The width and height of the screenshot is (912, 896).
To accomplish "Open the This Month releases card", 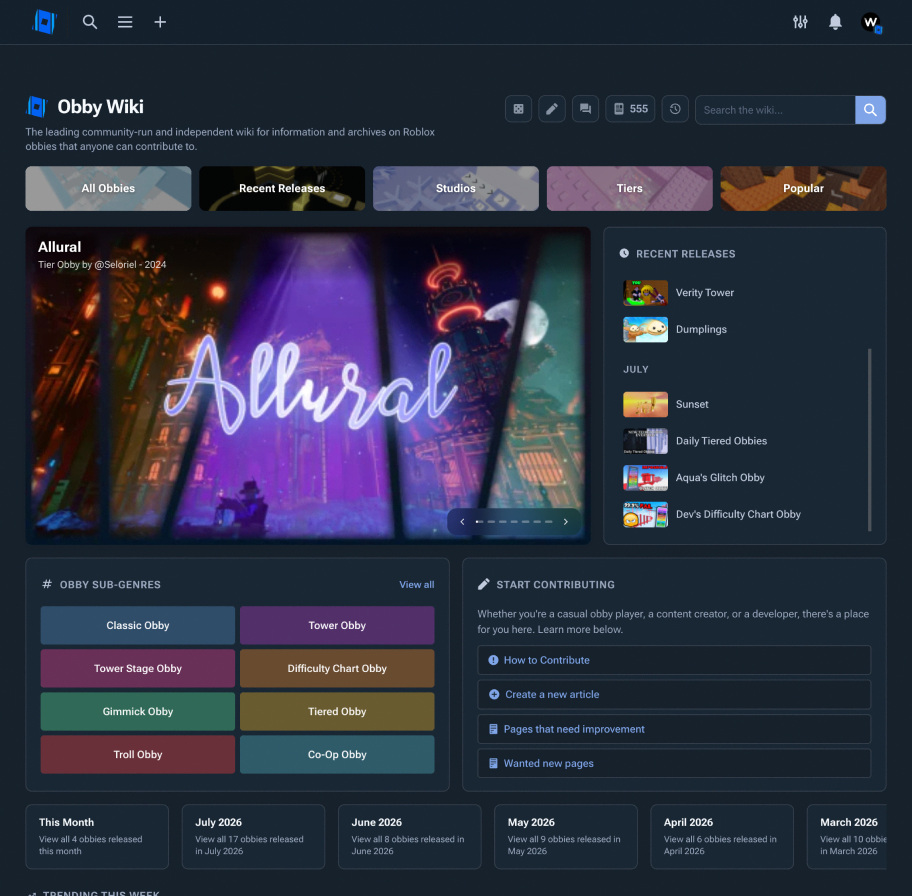I will point(97,837).
